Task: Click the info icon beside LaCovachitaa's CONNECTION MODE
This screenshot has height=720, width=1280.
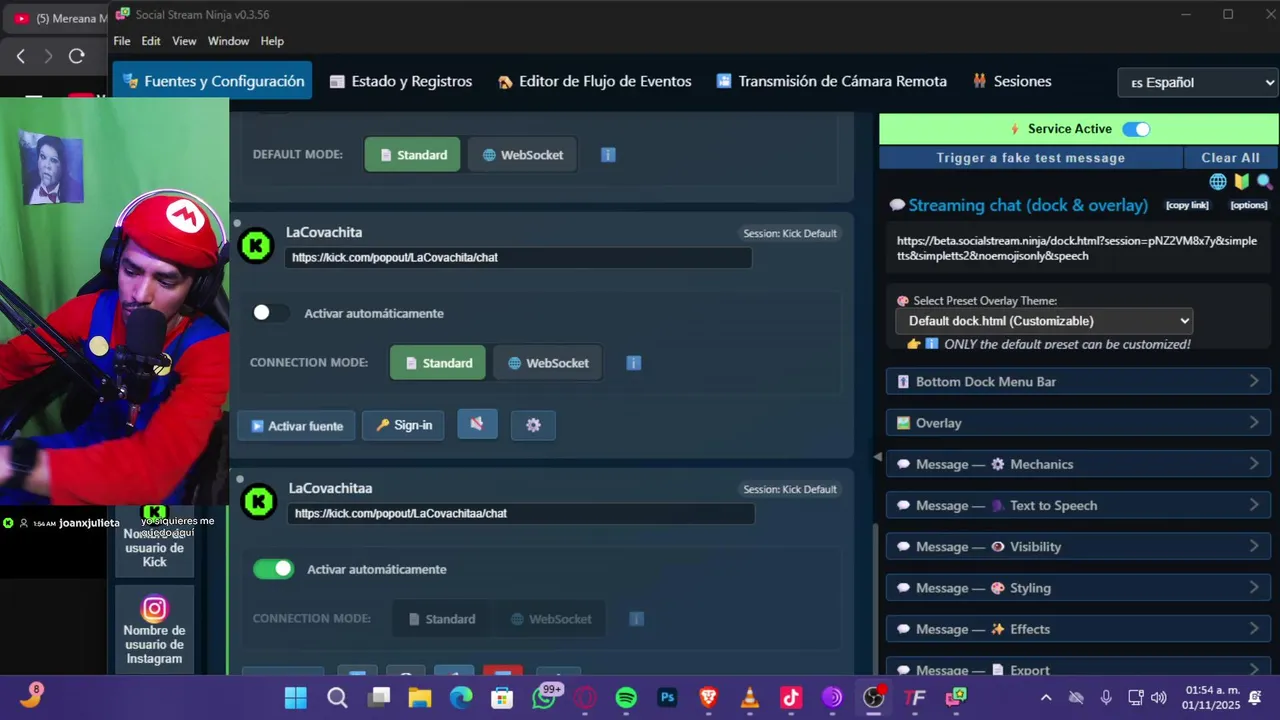Action: click(x=636, y=619)
